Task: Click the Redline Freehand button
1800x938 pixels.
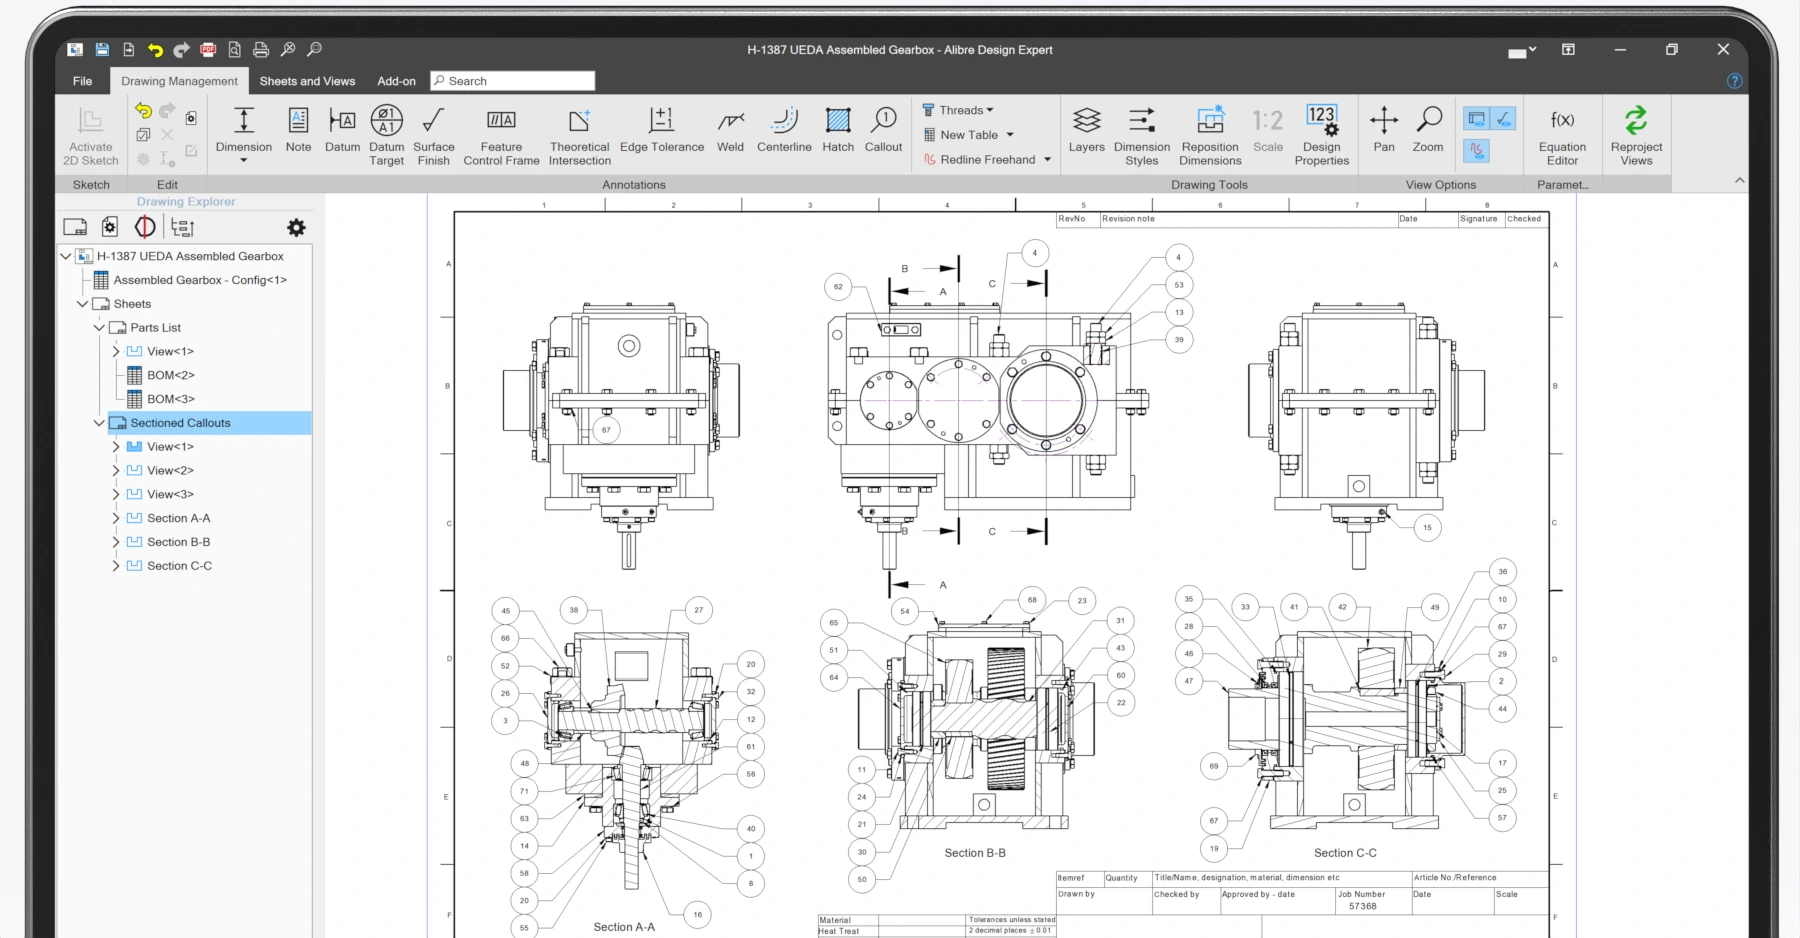Action: [986, 160]
